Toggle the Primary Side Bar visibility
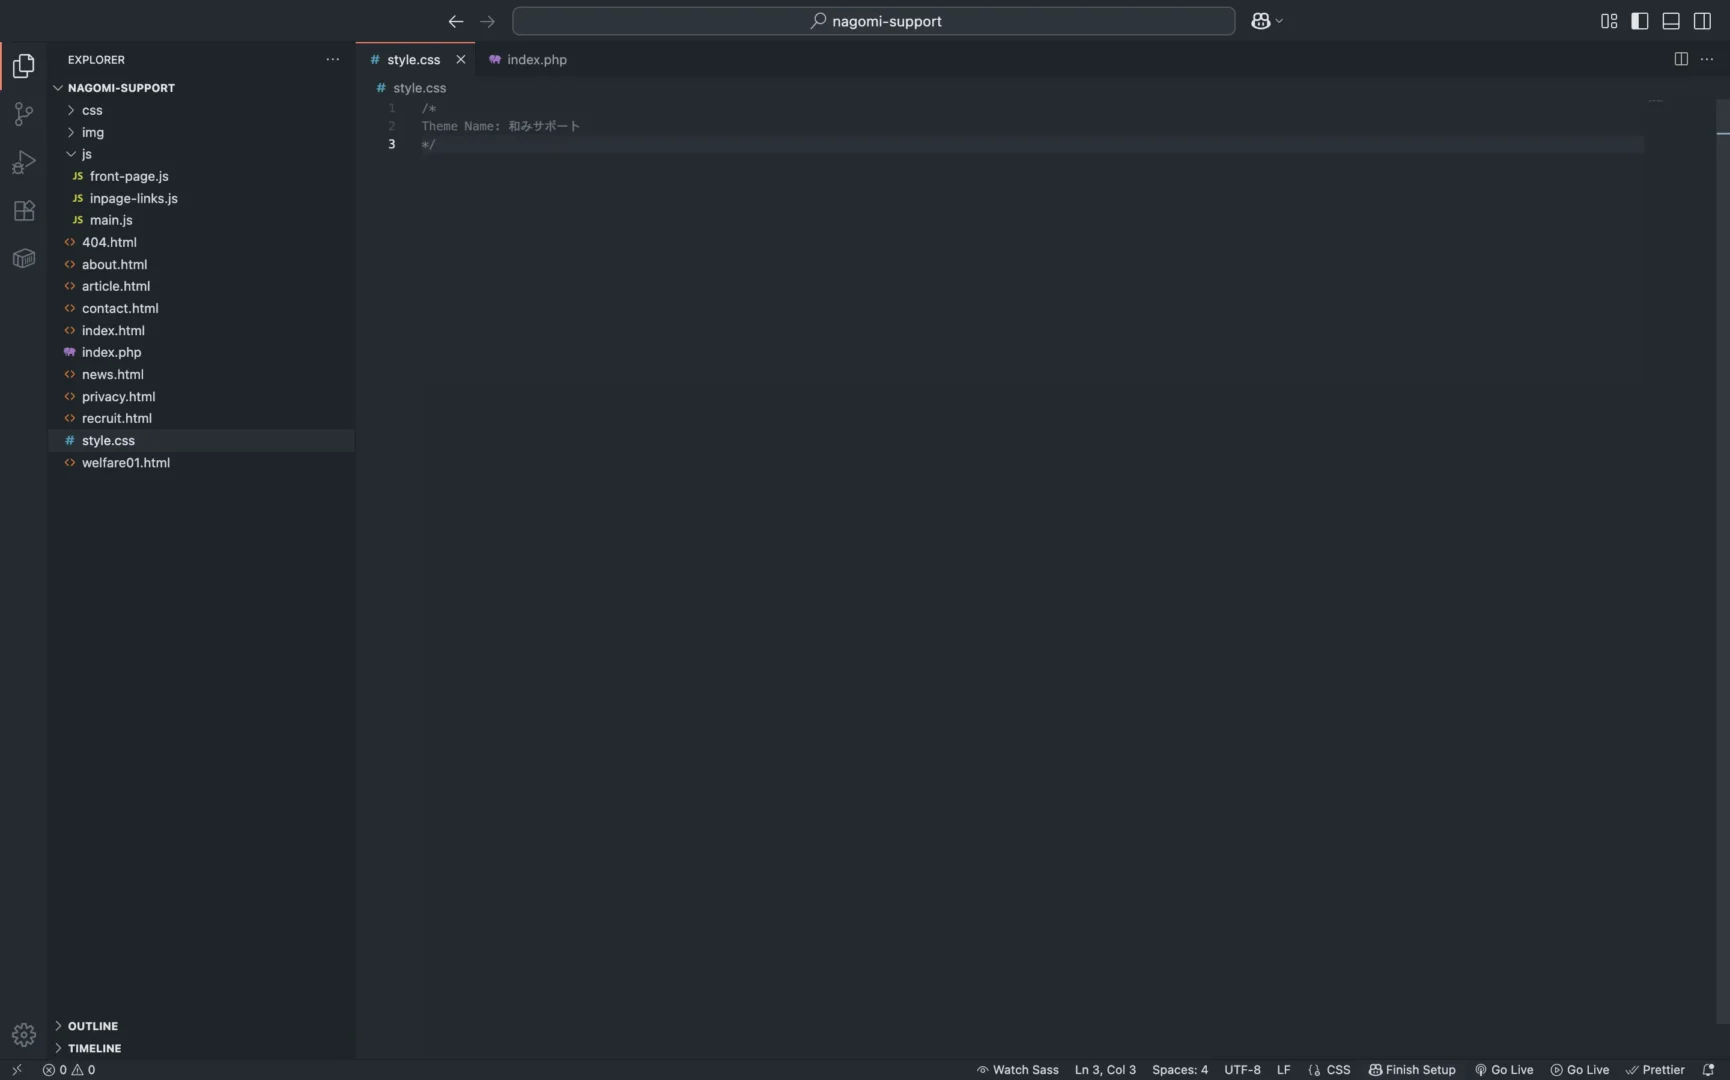This screenshot has height=1080, width=1730. point(1639,21)
